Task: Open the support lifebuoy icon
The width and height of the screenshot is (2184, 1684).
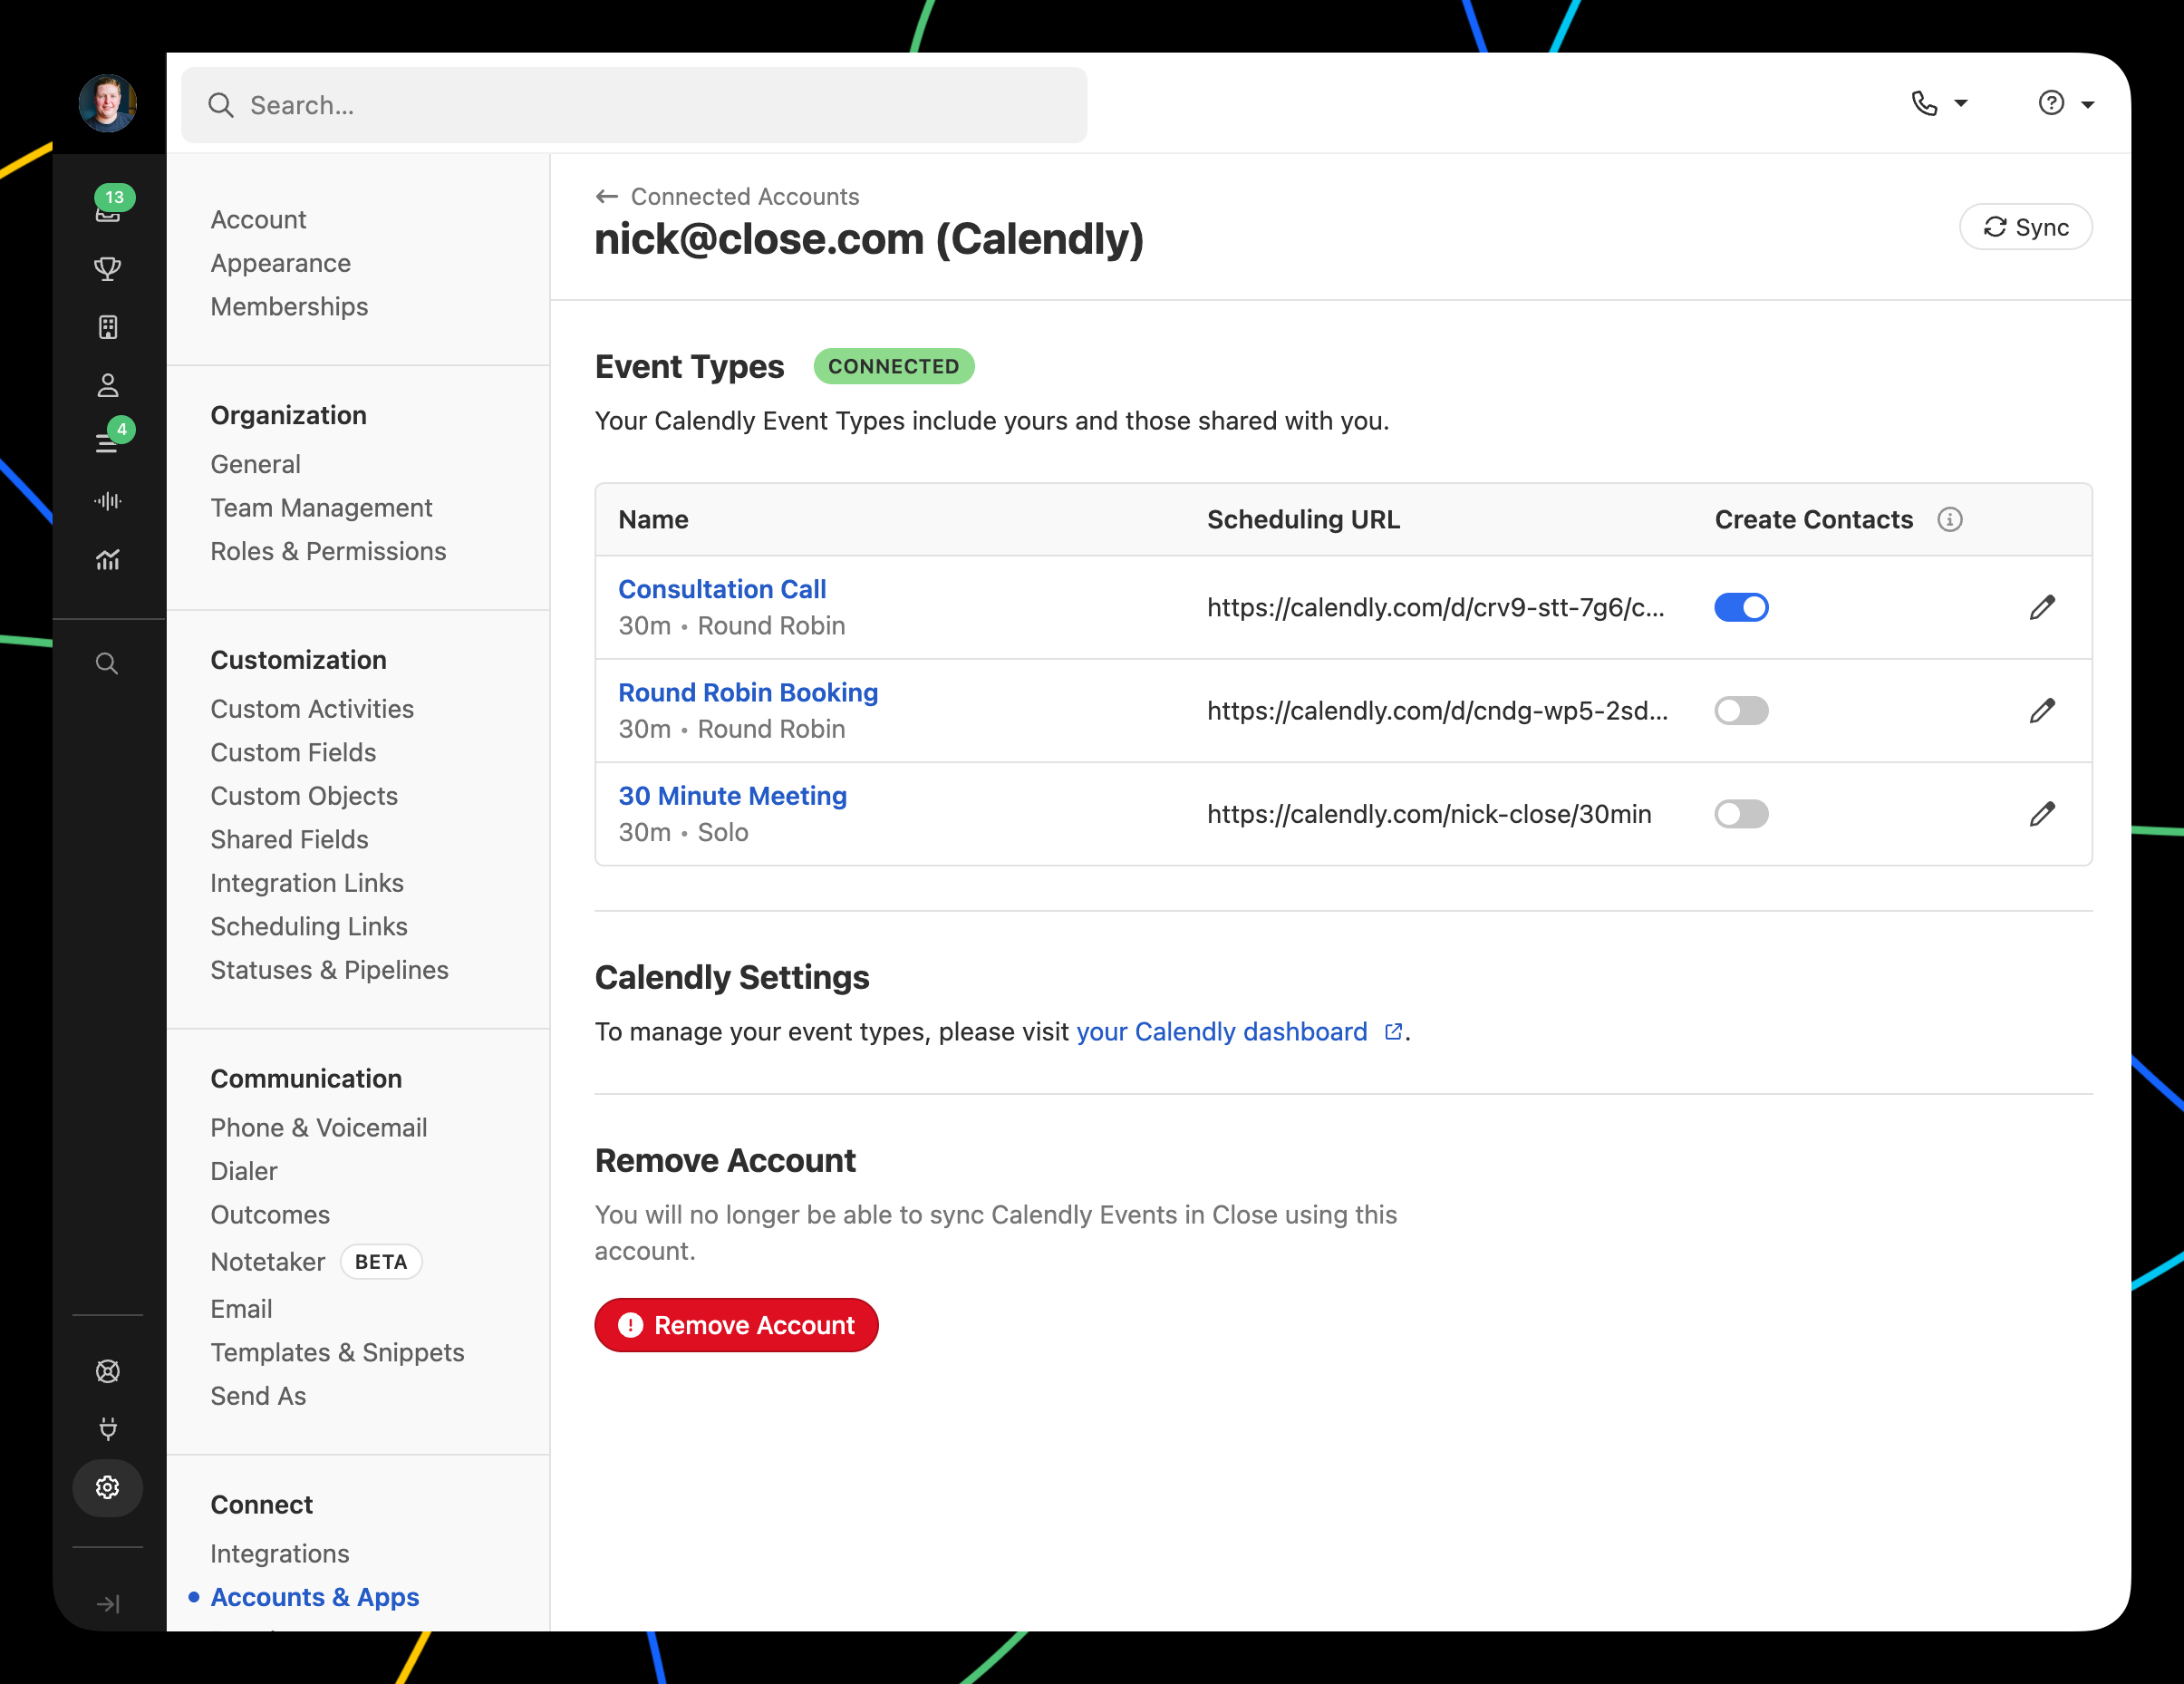Action: (108, 1371)
